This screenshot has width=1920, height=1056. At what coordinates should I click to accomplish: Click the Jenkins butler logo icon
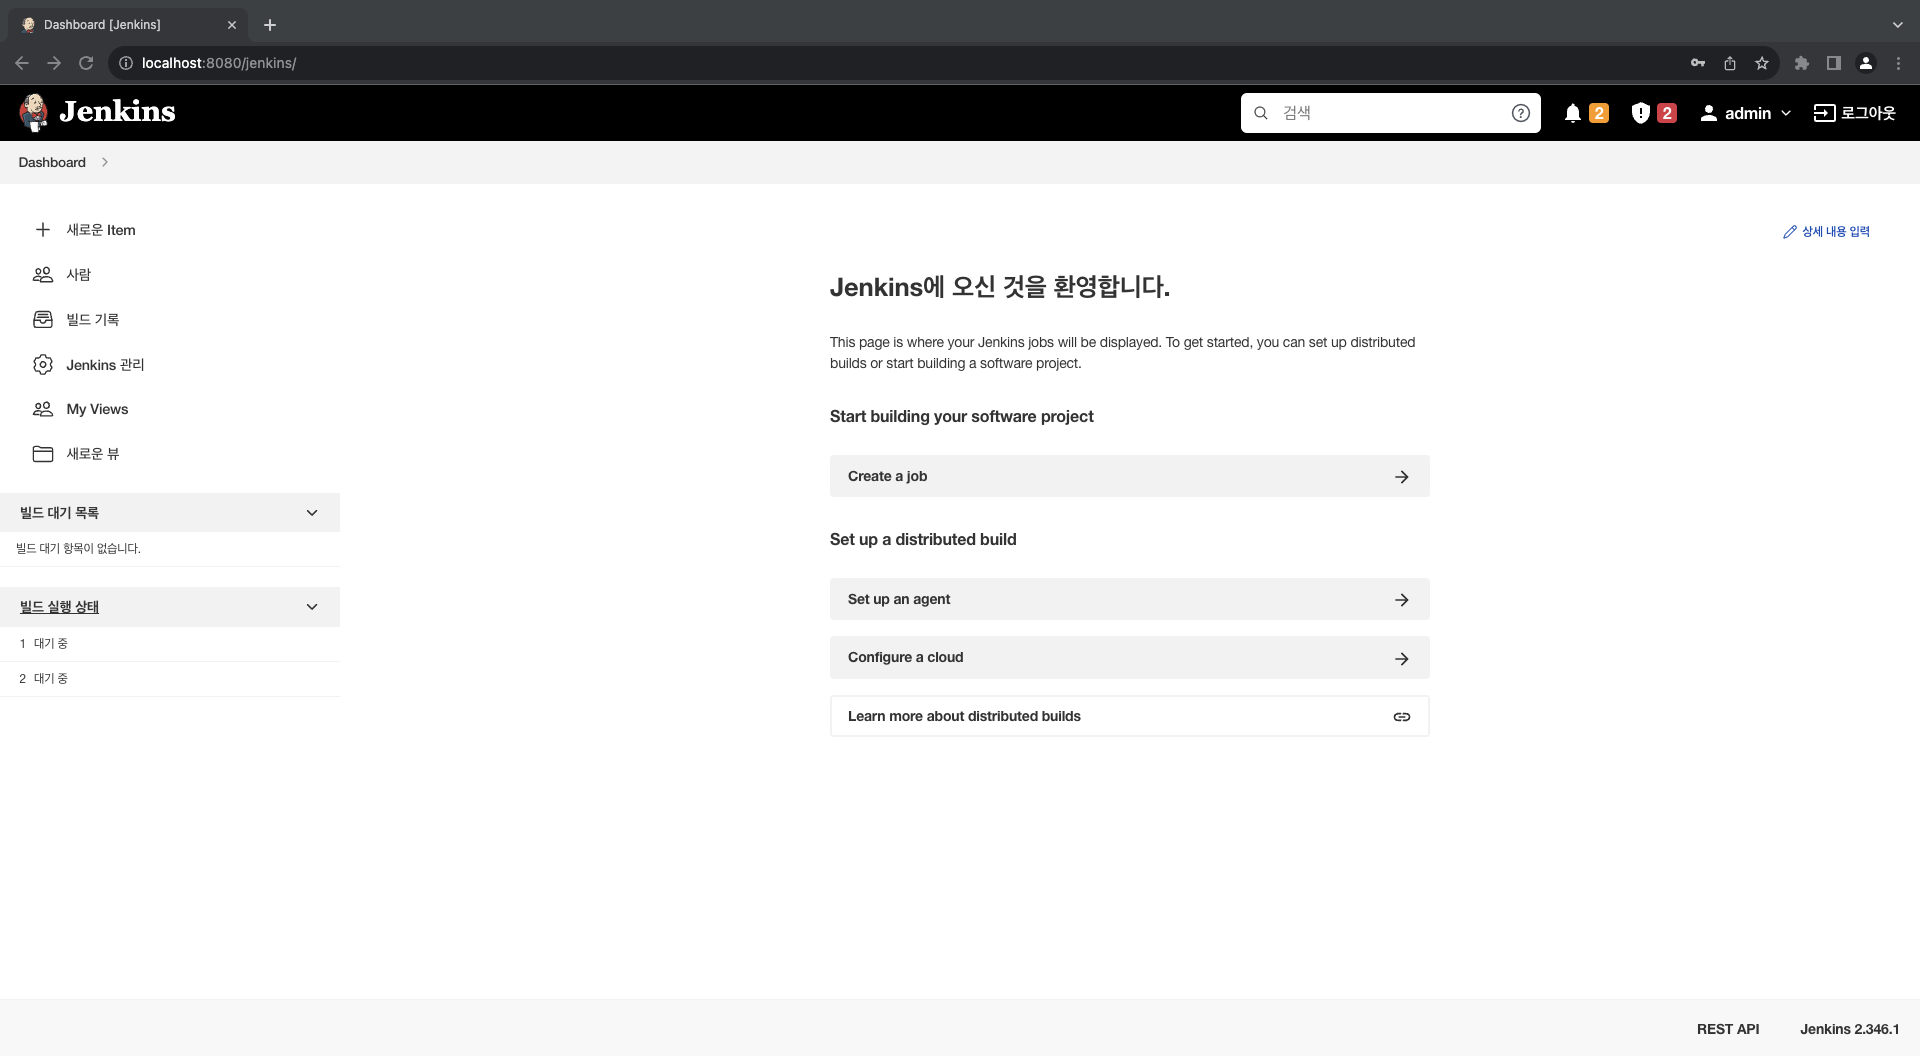(x=34, y=112)
